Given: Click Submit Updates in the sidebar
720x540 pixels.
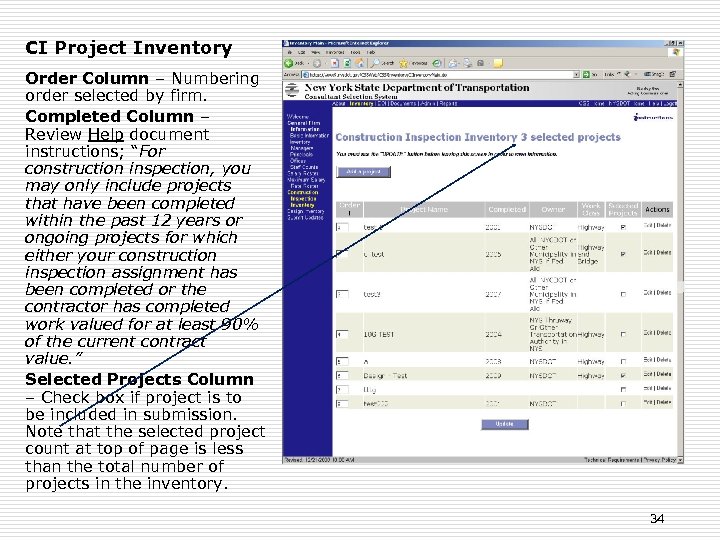Looking at the screenshot, I should [306, 218].
